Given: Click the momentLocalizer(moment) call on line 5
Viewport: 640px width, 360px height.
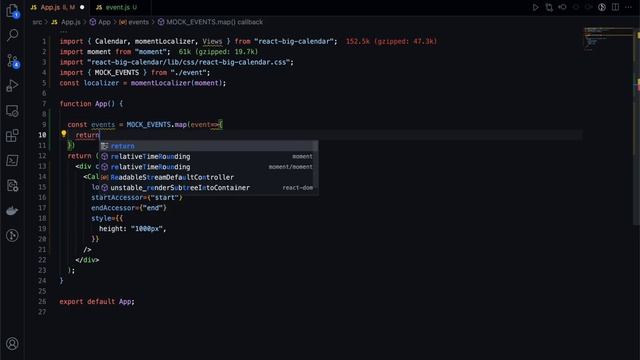Looking at the screenshot, I should pos(176,83).
